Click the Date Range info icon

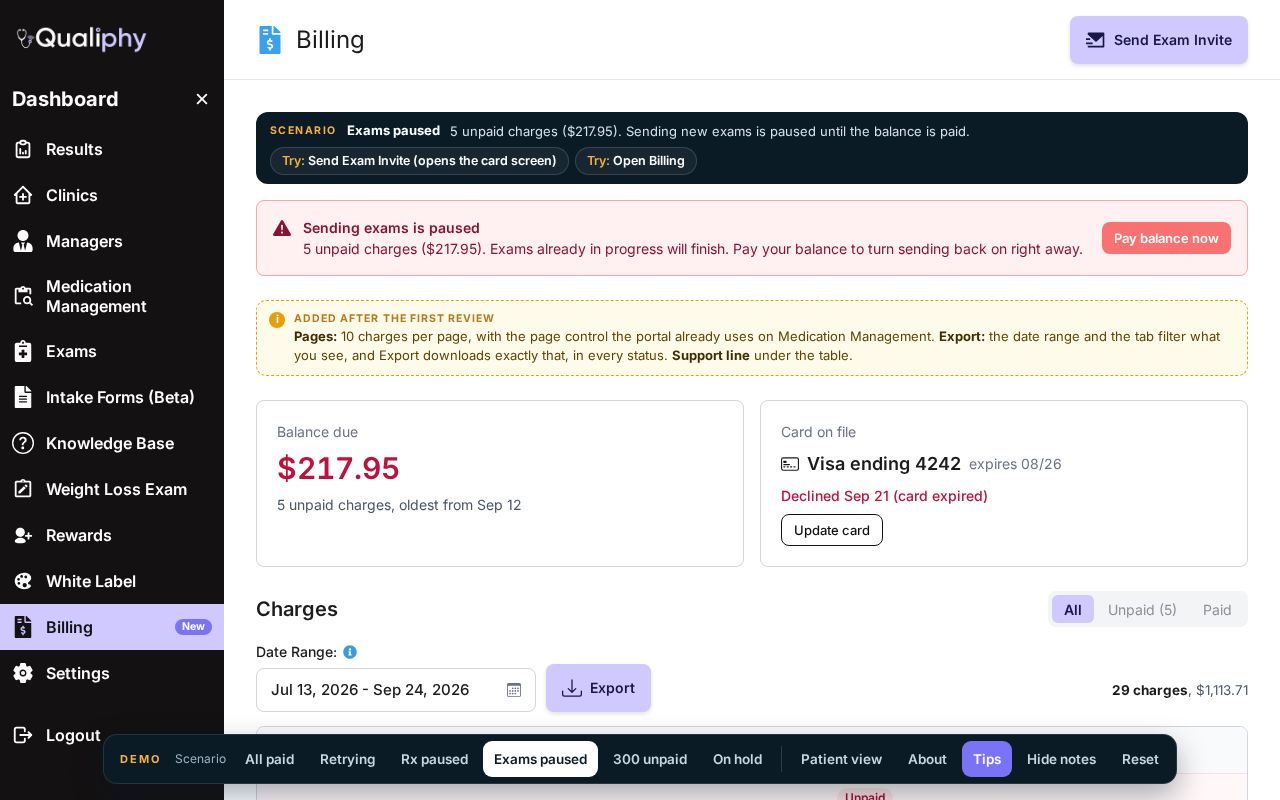click(x=350, y=652)
